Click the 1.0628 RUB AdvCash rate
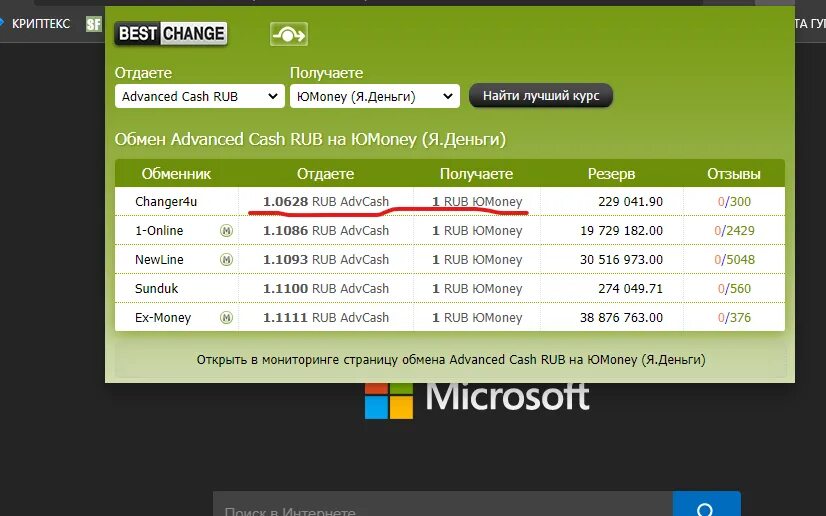 pyautogui.click(x=326, y=202)
